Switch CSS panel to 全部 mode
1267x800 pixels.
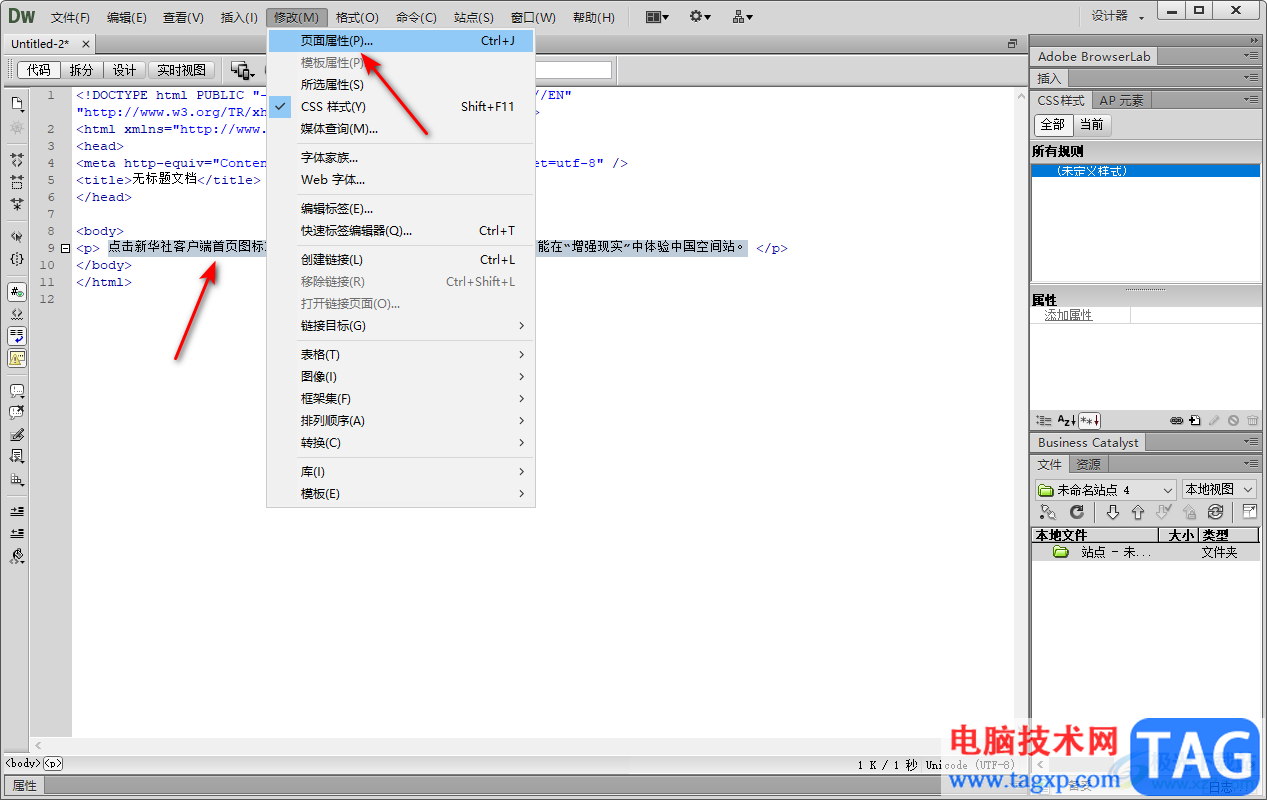tap(1053, 125)
